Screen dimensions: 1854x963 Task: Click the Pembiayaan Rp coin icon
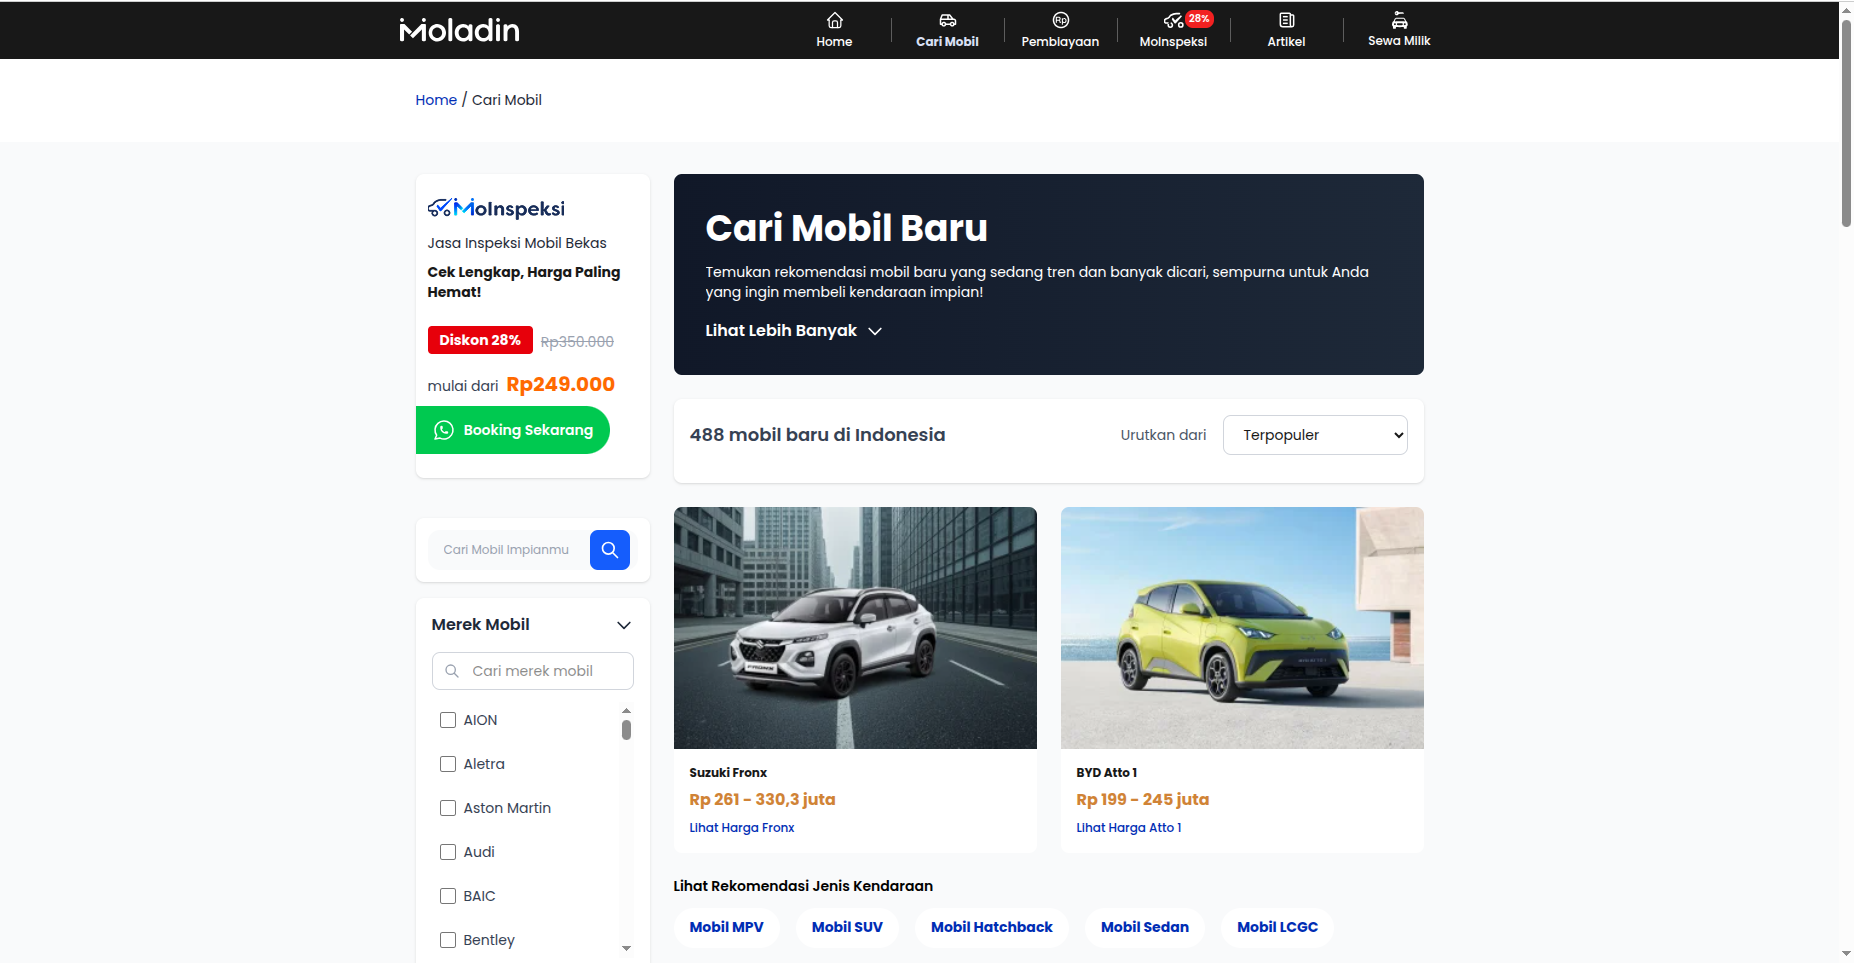click(x=1060, y=20)
